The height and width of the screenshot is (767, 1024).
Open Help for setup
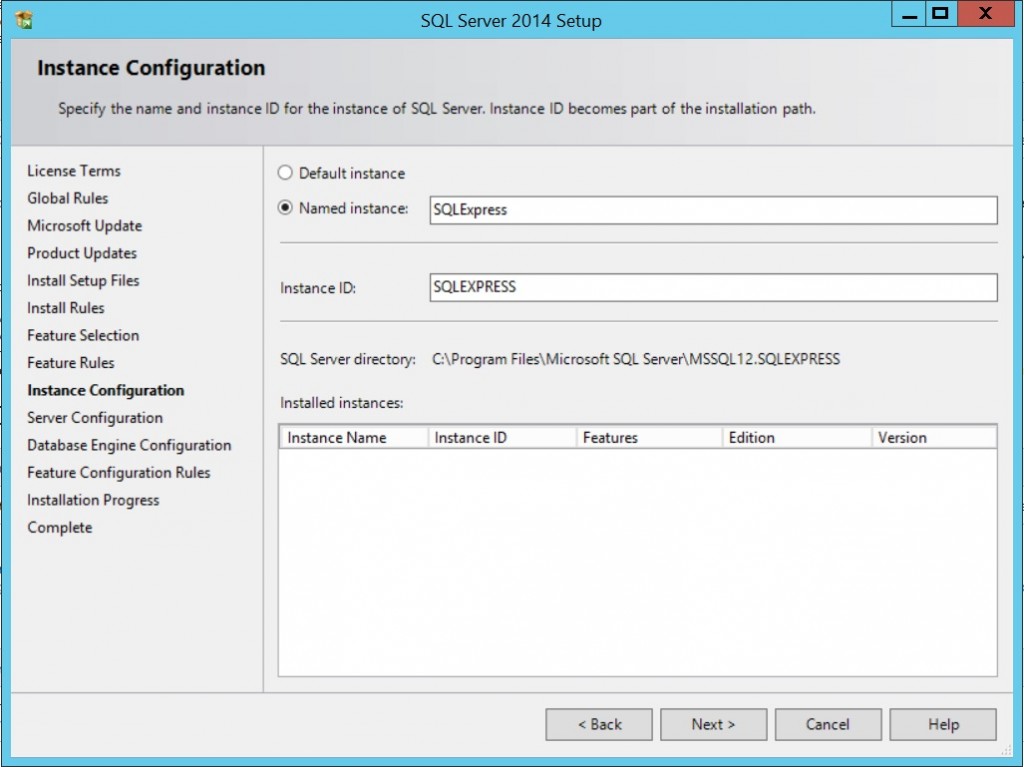click(943, 725)
